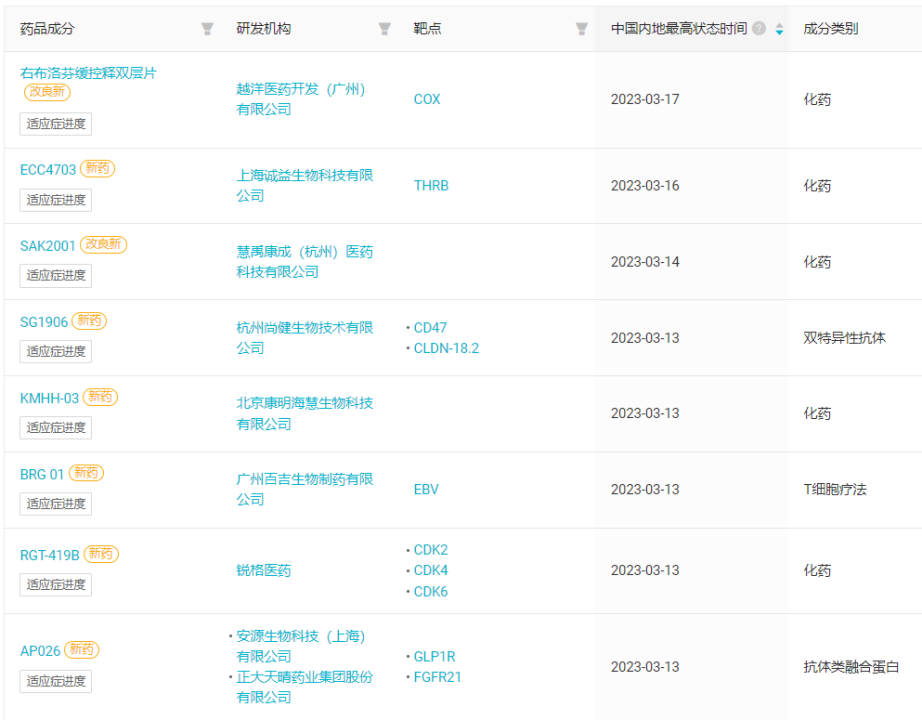Open filter for 药品成分 column
The height and width of the screenshot is (720, 922).
pos(207,29)
